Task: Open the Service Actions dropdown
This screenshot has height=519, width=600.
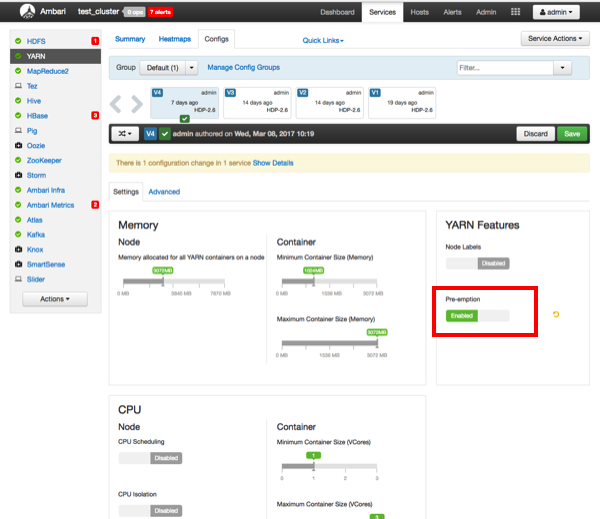Action: 554,39
